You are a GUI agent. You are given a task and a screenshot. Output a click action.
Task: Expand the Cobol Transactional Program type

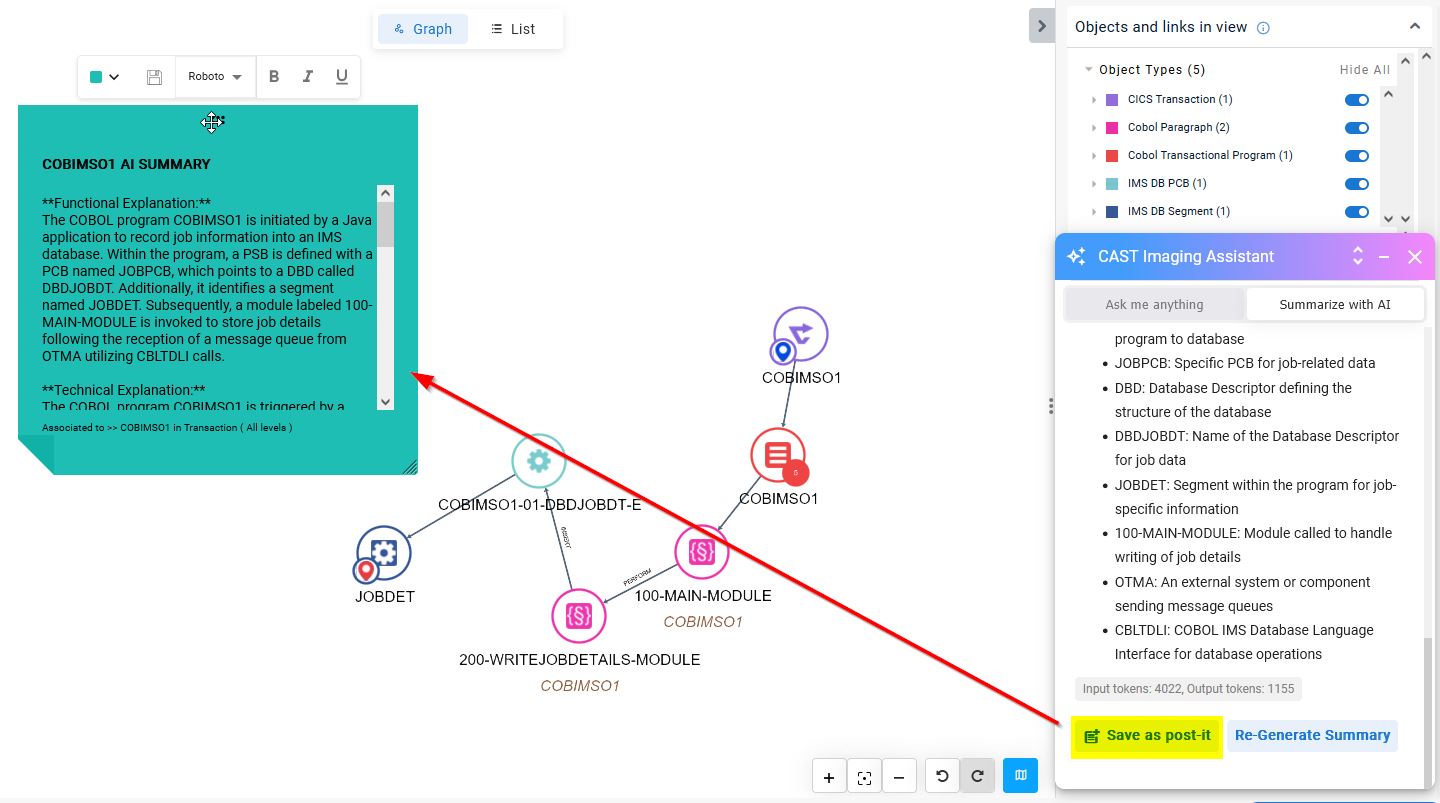[1094, 156]
